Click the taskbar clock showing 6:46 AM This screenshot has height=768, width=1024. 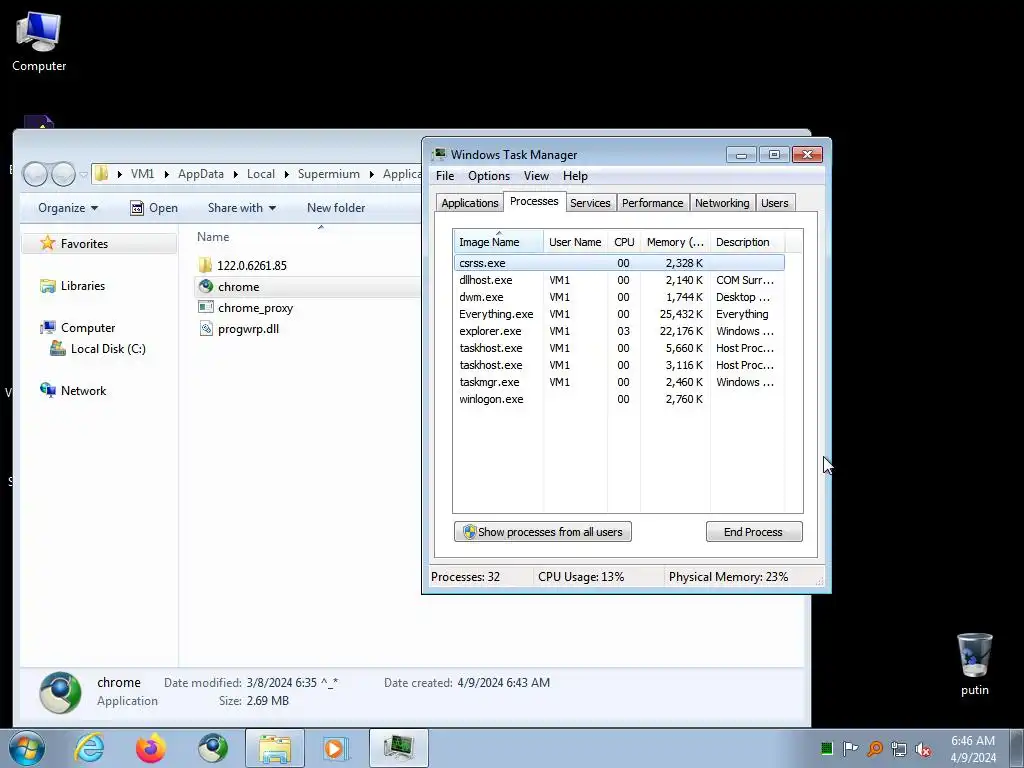click(972, 749)
